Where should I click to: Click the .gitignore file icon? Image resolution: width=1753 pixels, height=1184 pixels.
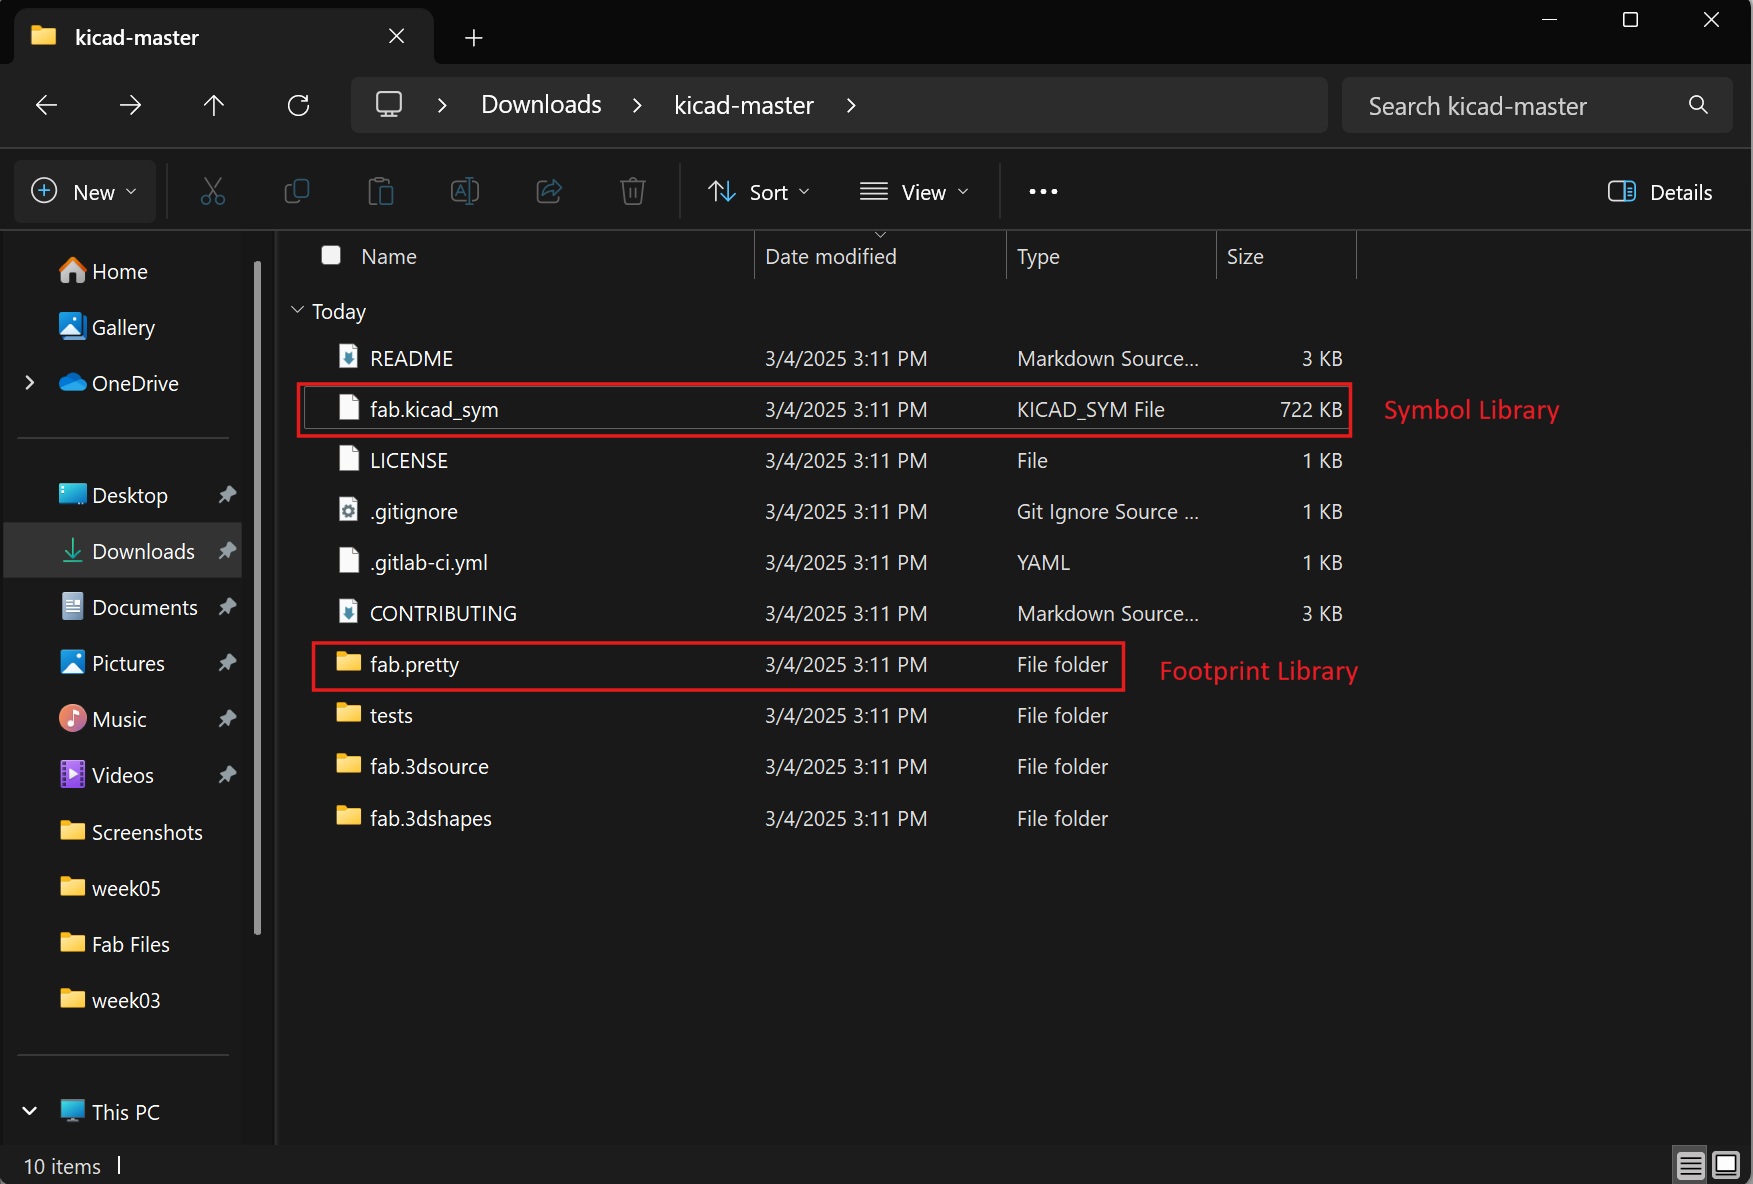[348, 510]
